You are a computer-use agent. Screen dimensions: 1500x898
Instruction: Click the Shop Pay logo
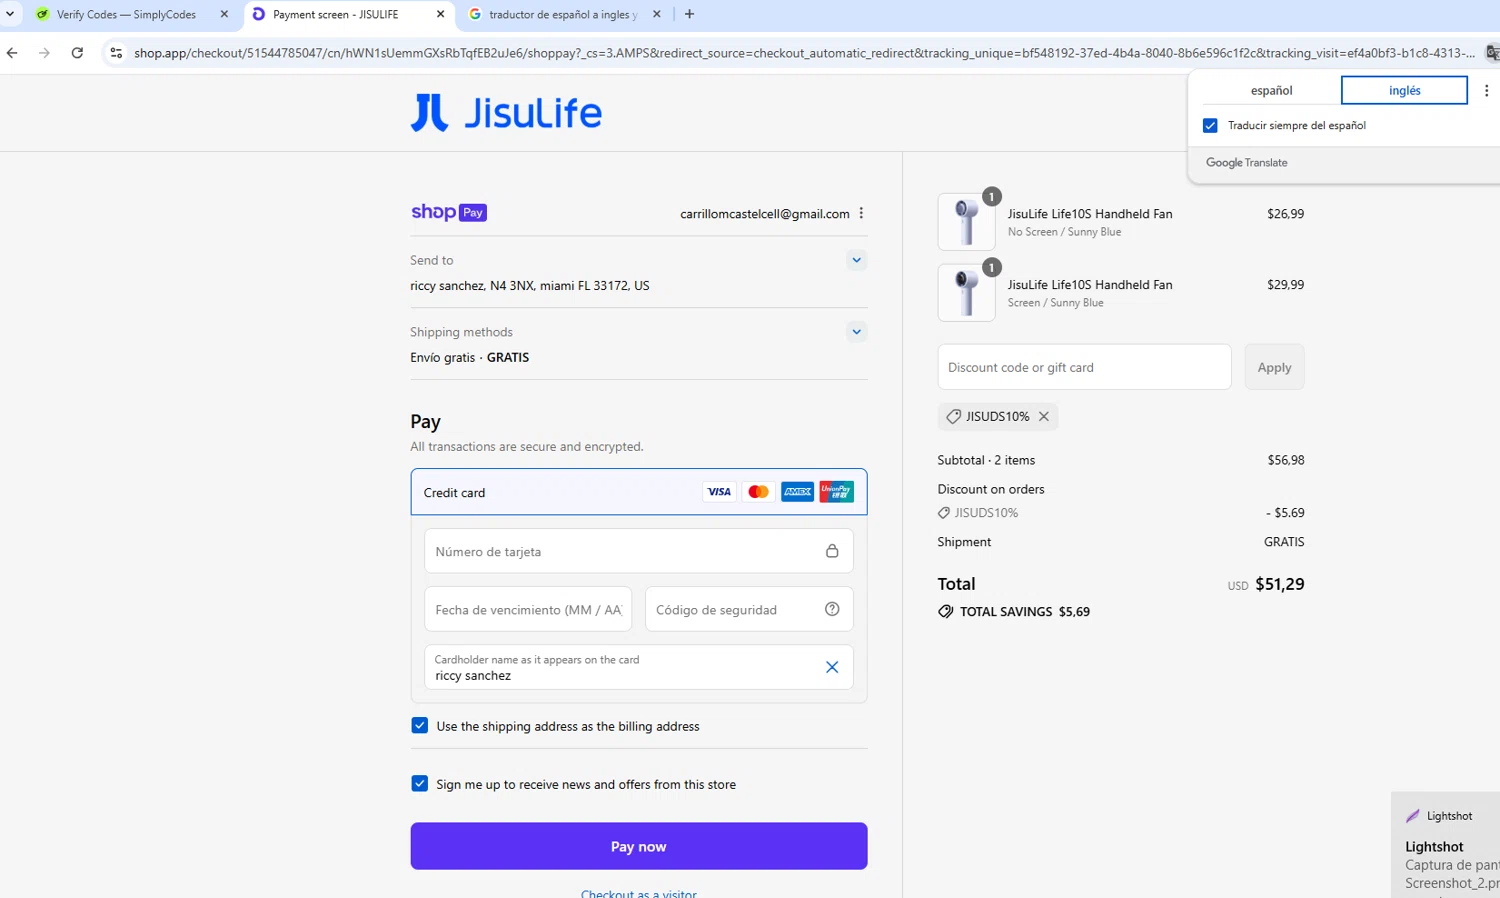[x=448, y=212]
